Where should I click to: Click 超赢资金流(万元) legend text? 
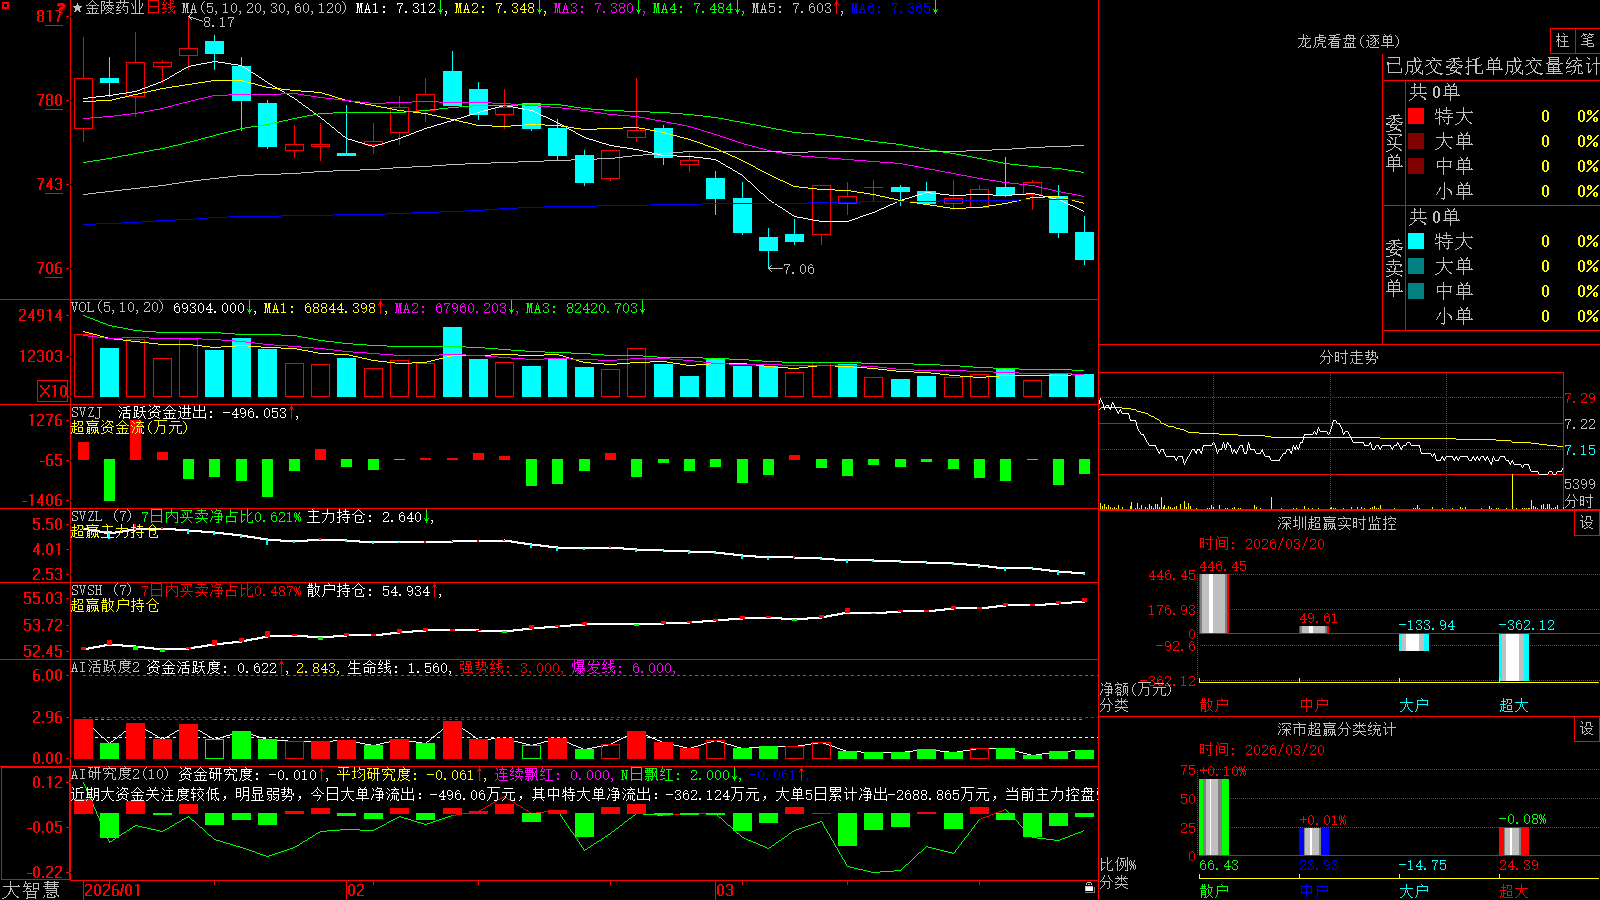[129, 427]
